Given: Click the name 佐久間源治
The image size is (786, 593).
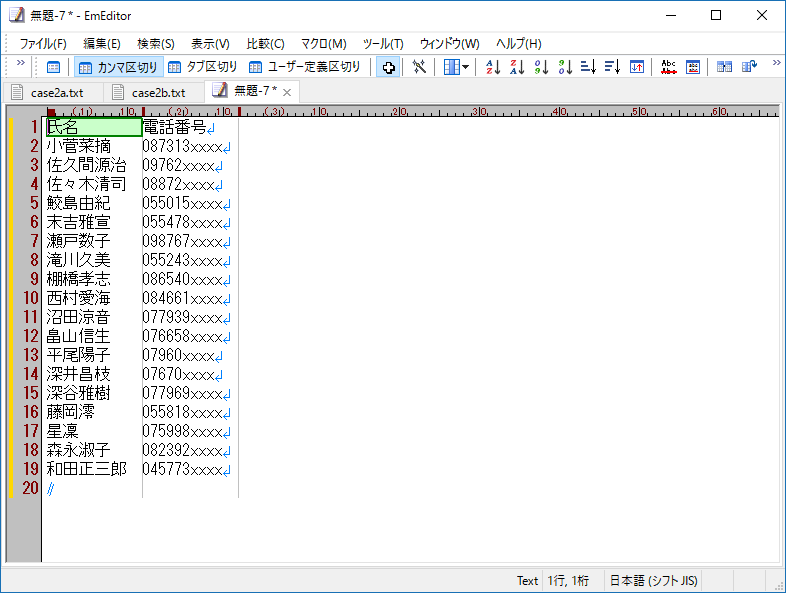Looking at the screenshot, I should (x=86, y=165).
